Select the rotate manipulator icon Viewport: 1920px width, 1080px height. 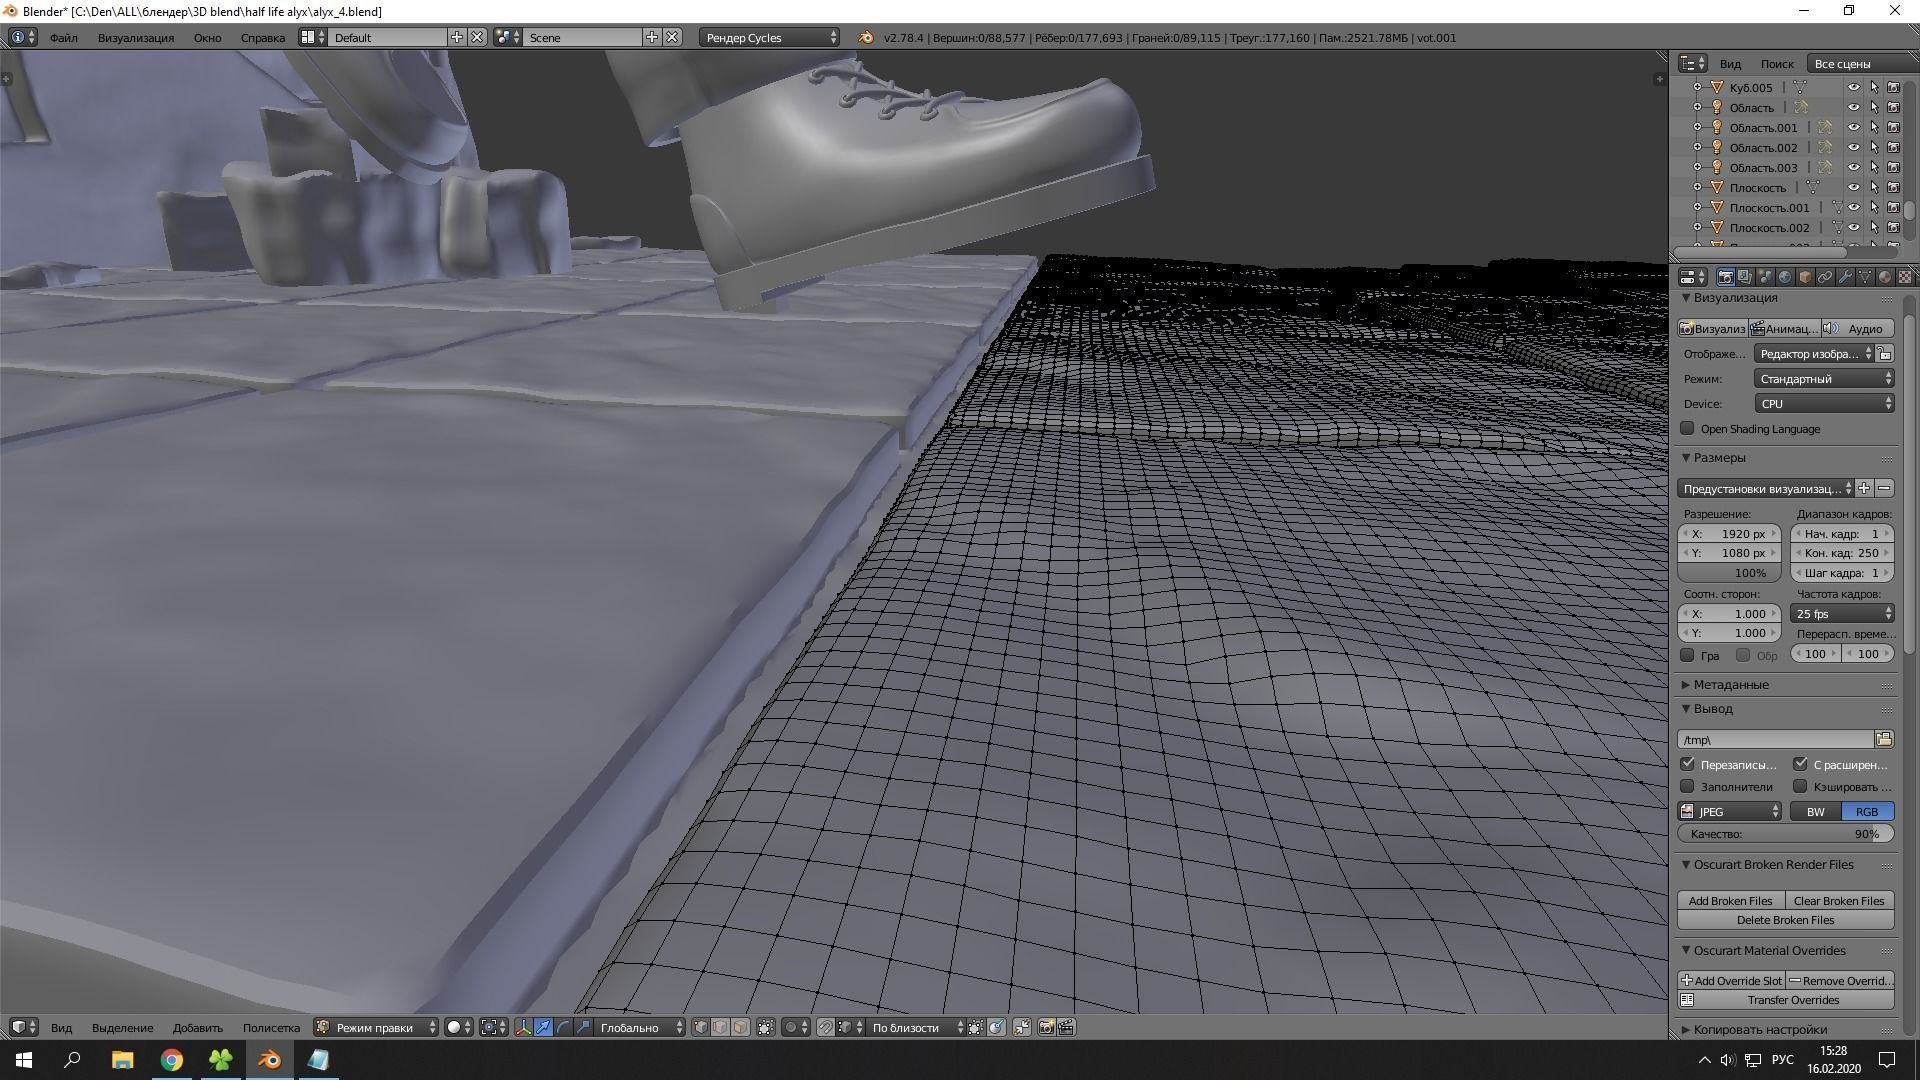564,1027
